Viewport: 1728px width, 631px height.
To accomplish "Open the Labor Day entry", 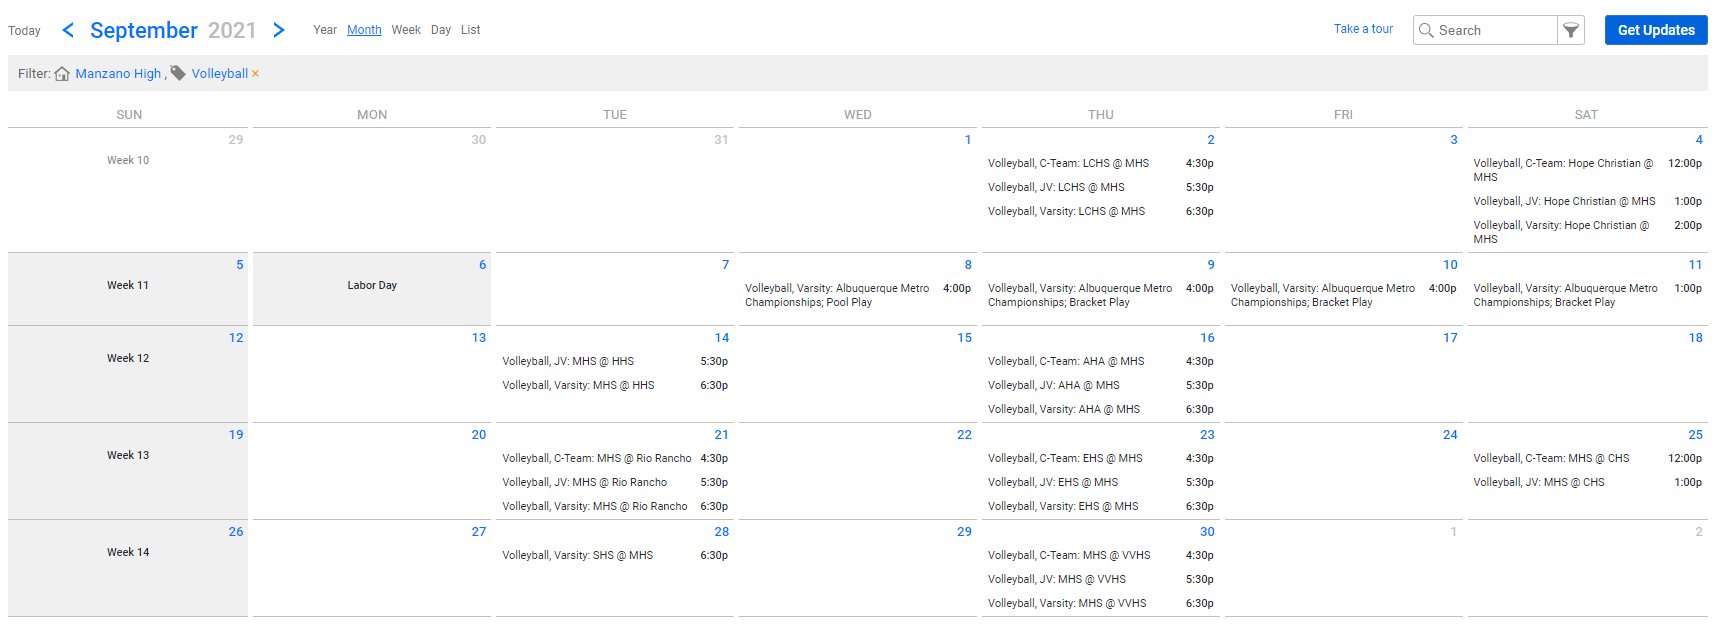I will coord(372,285).
